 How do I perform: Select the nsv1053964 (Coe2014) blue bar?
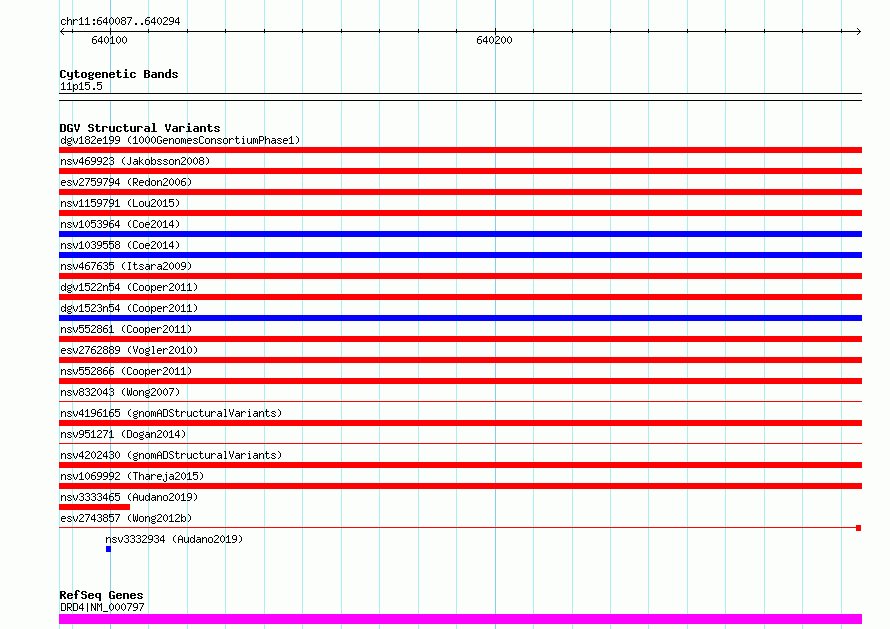460,234
